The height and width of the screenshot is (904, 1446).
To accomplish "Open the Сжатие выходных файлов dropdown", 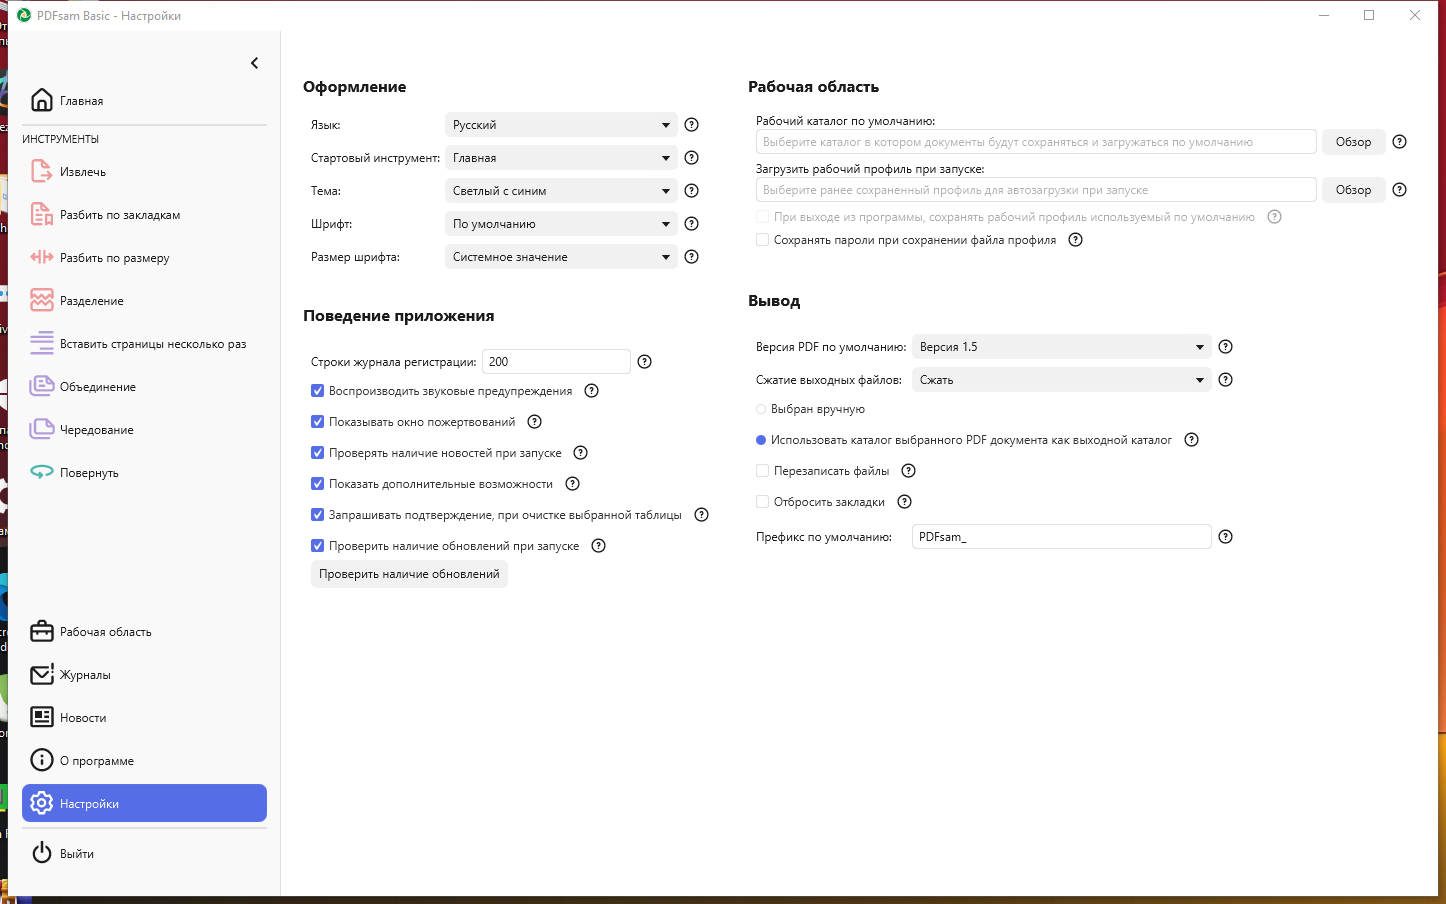I will tap(1061, 380).
